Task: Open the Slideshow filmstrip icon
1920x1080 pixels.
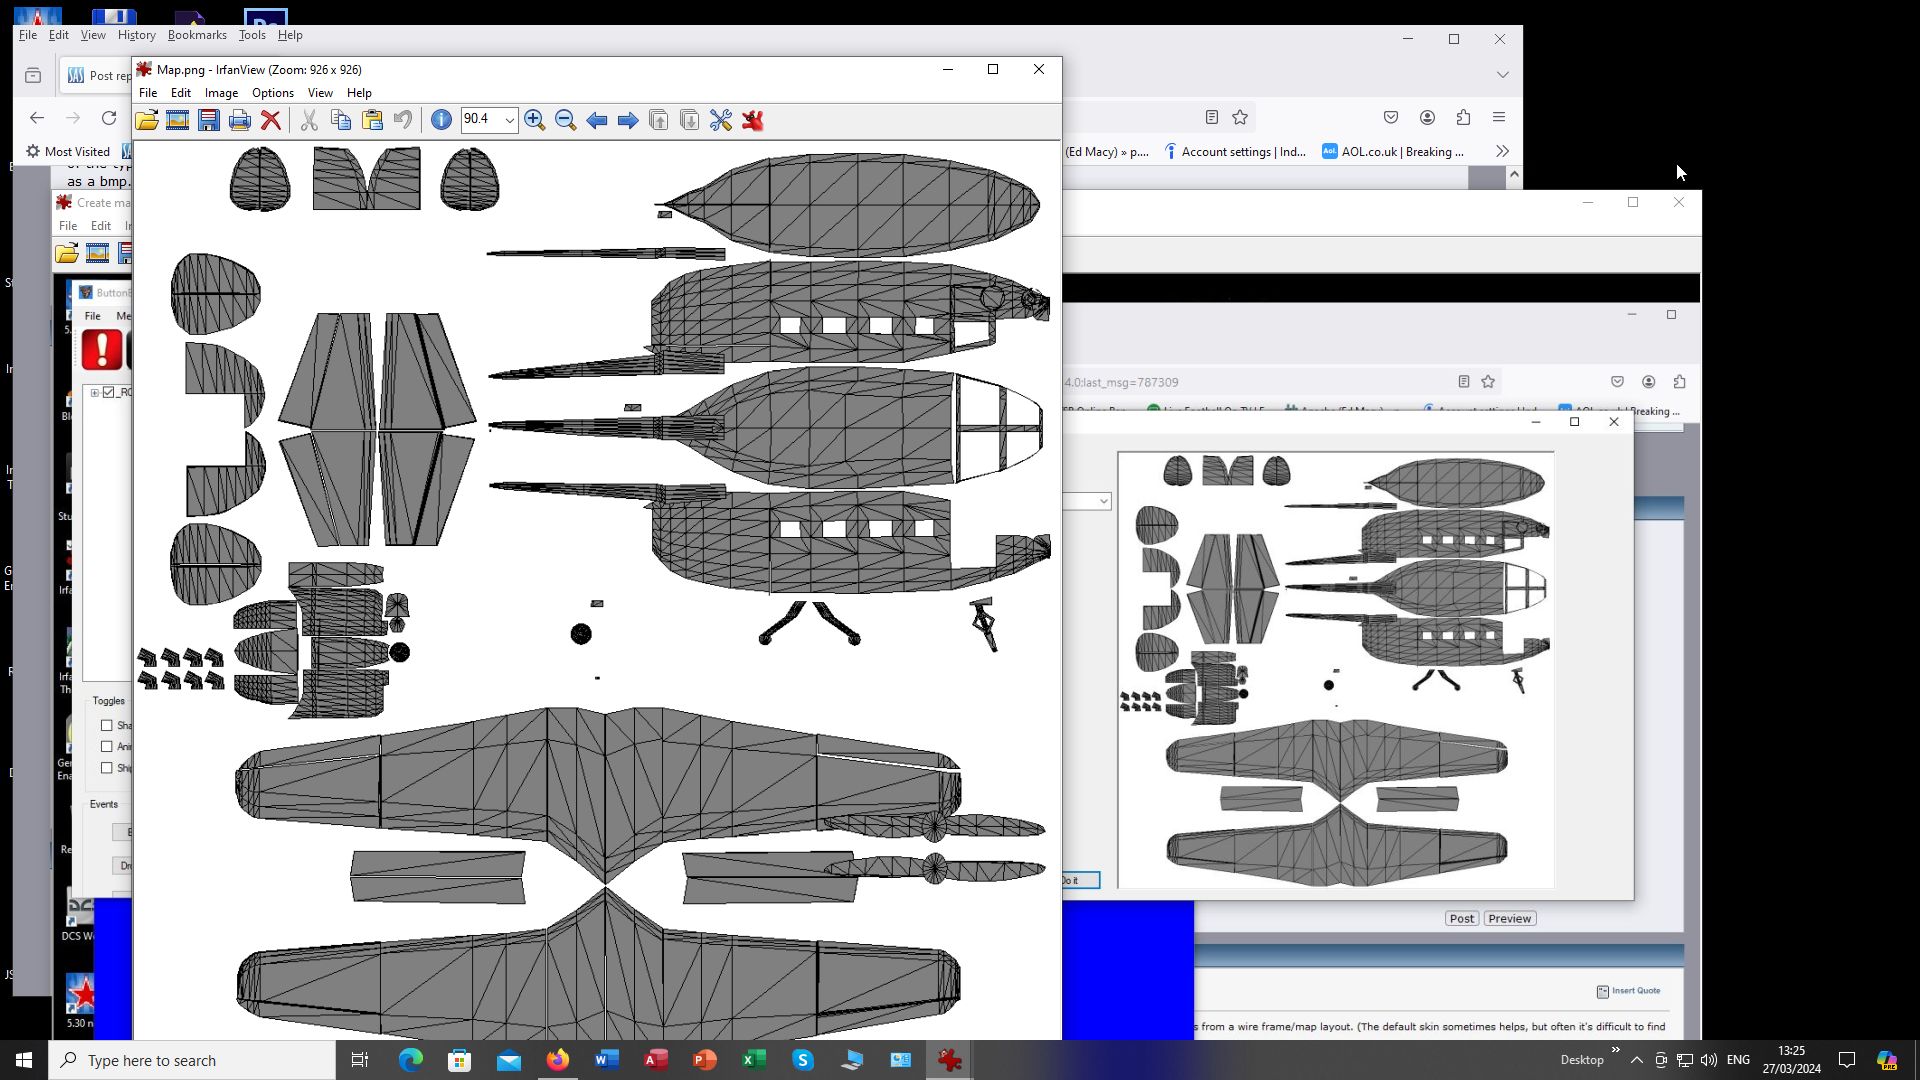Action: (178, 120)
